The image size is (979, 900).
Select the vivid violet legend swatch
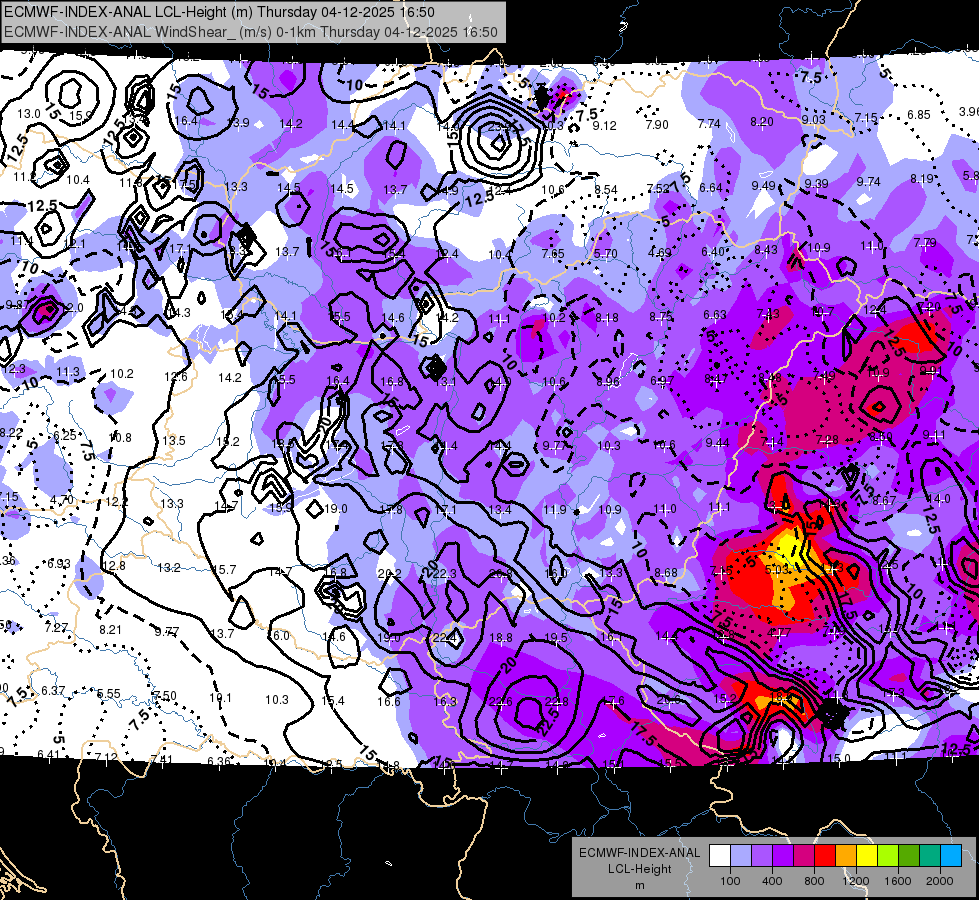[x=783, y=856]
